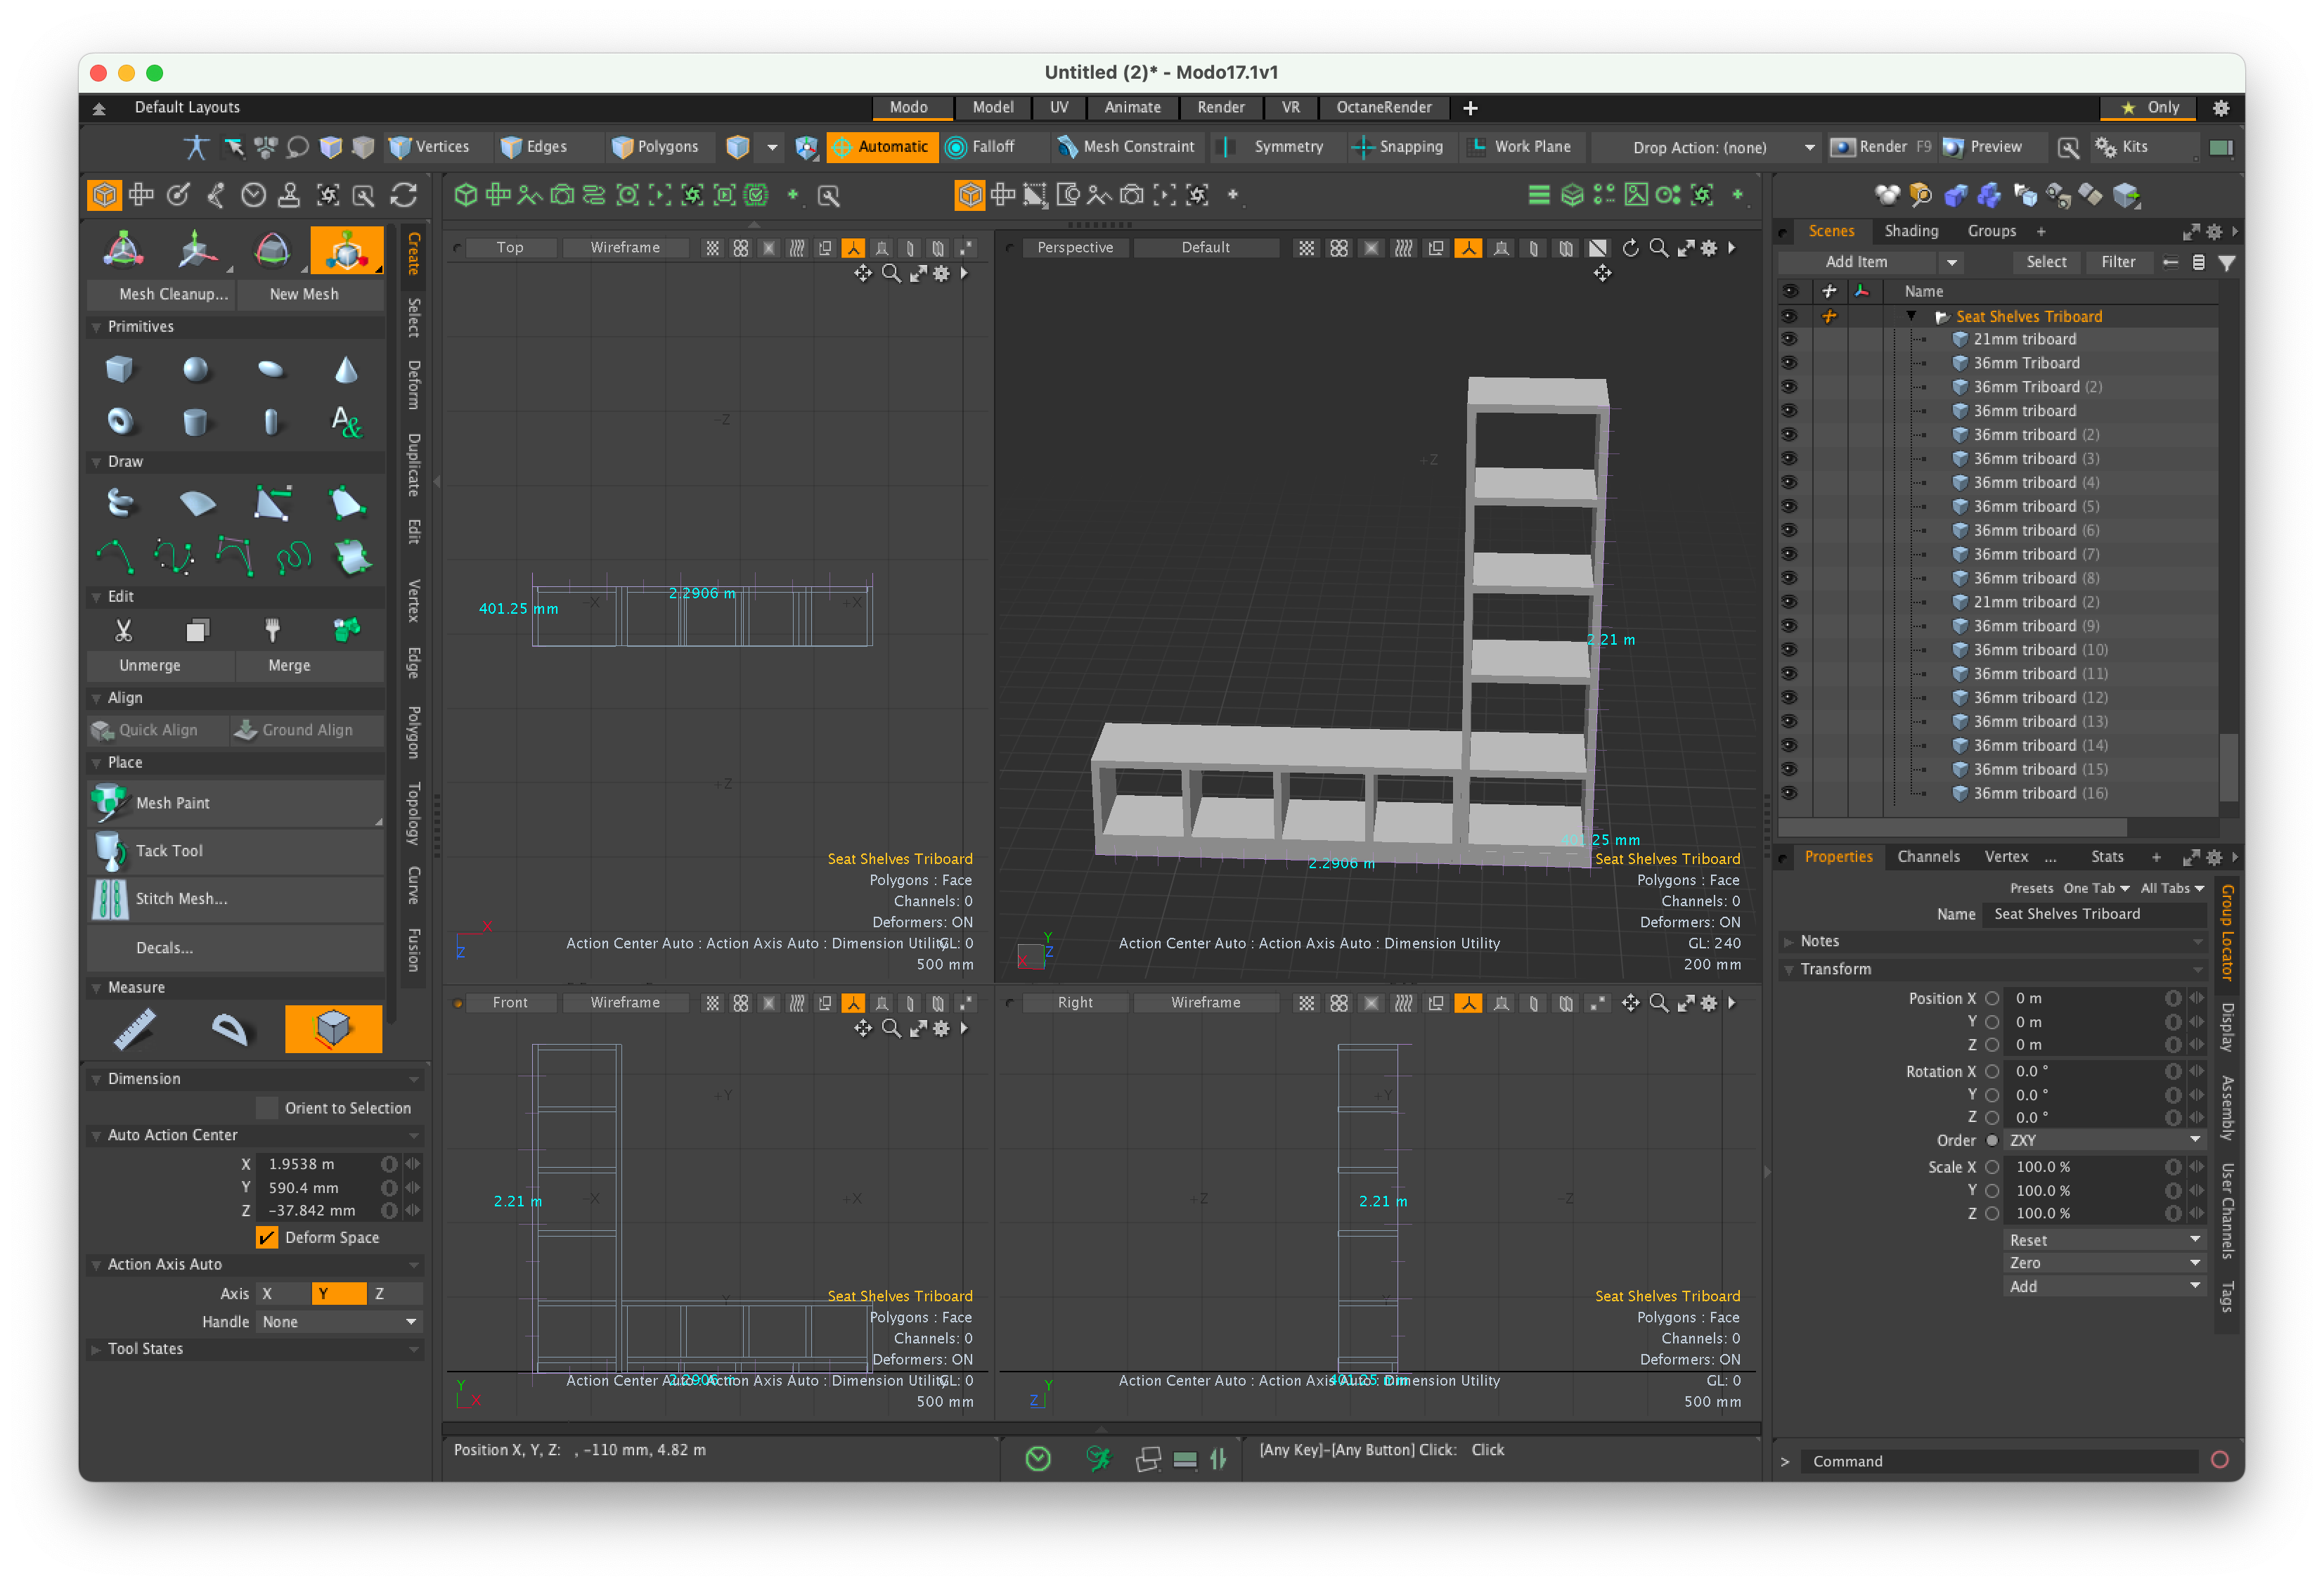Expand the Notes section in Properties
The height and width of the screenshot is (1586, 2324).
[1788, 942]
